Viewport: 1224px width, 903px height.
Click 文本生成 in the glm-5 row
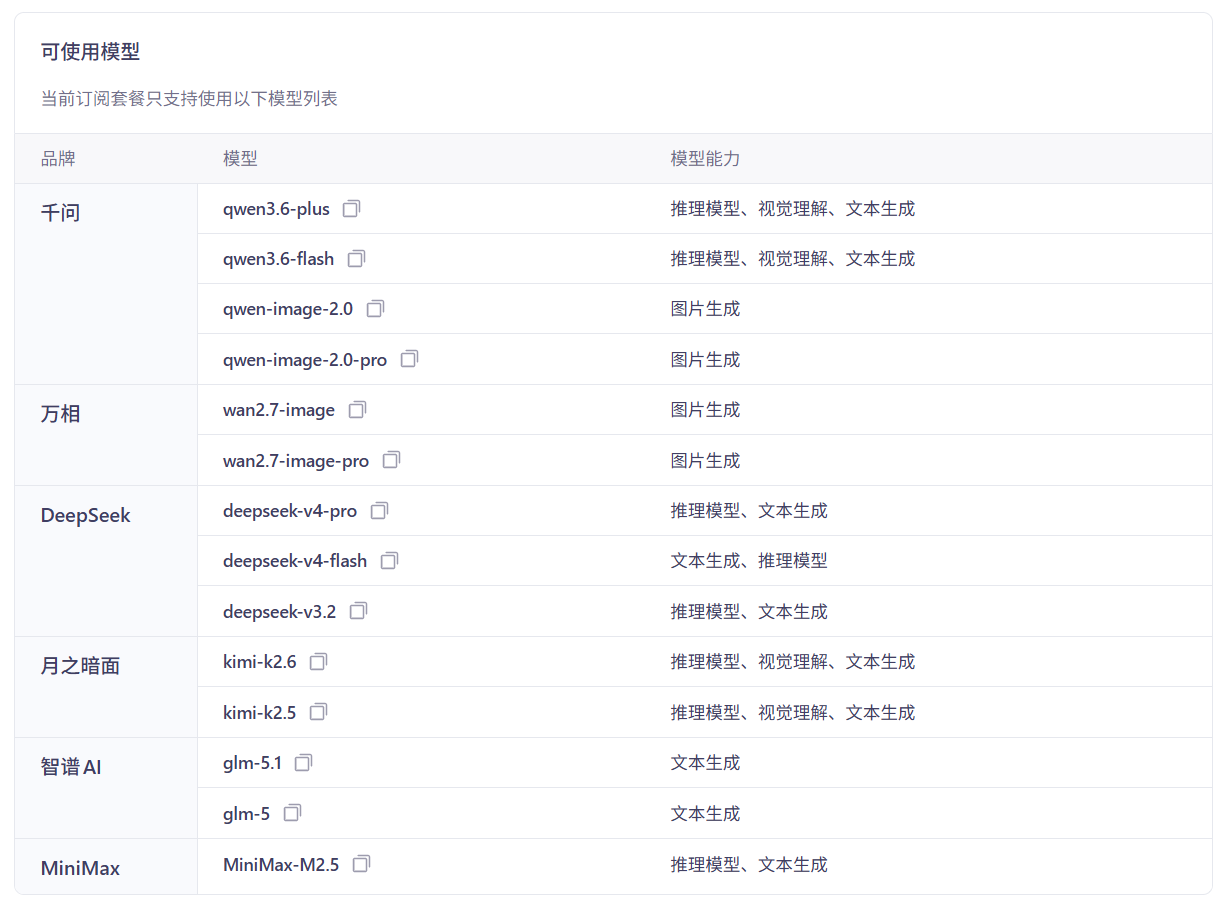click(x=705, y=813)
